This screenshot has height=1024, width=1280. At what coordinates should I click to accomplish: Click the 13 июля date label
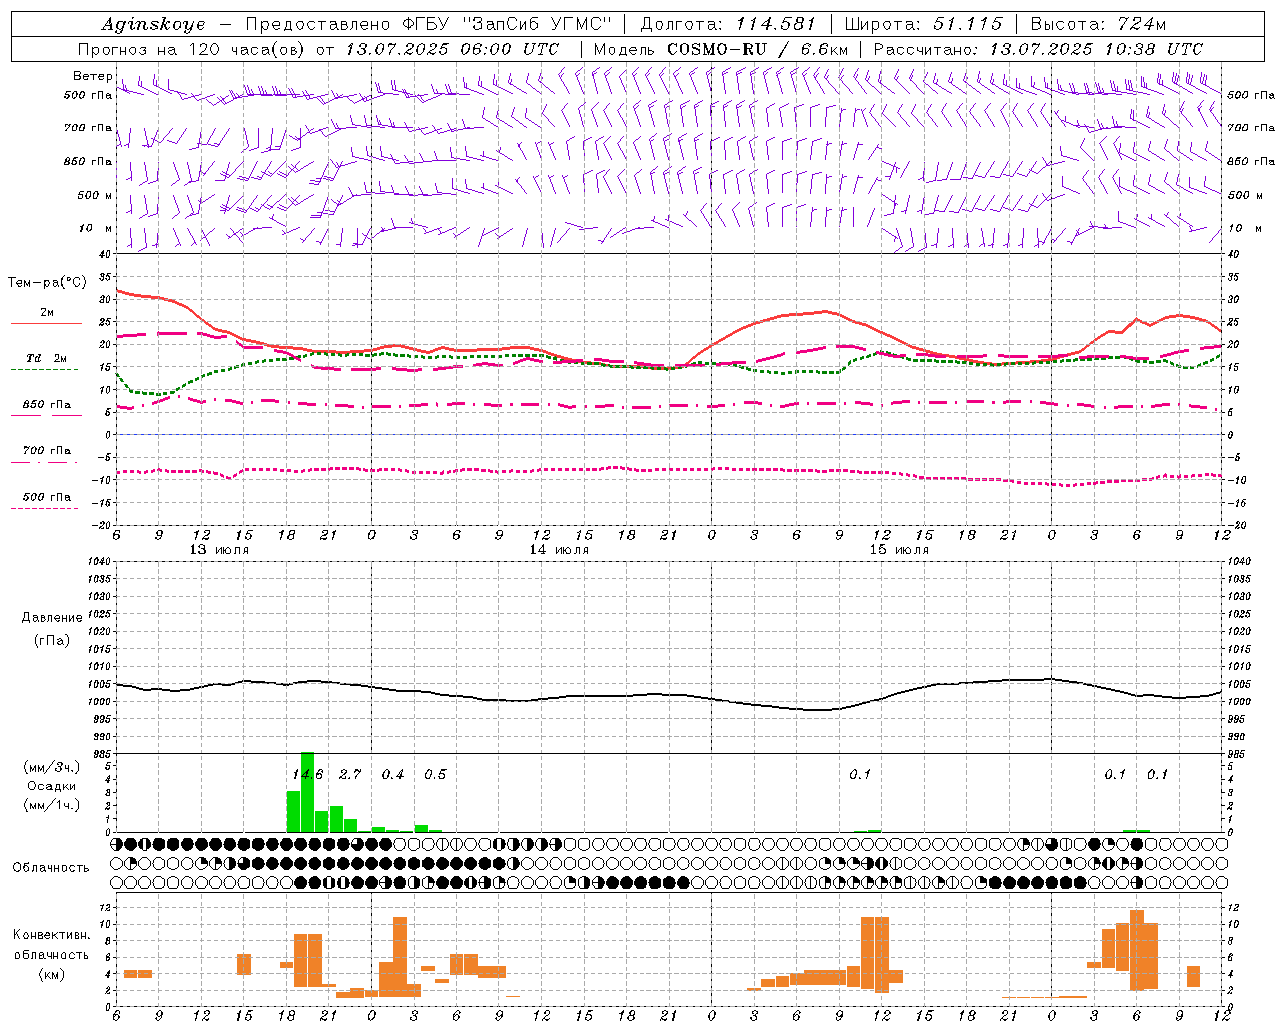tap(220, 550)
